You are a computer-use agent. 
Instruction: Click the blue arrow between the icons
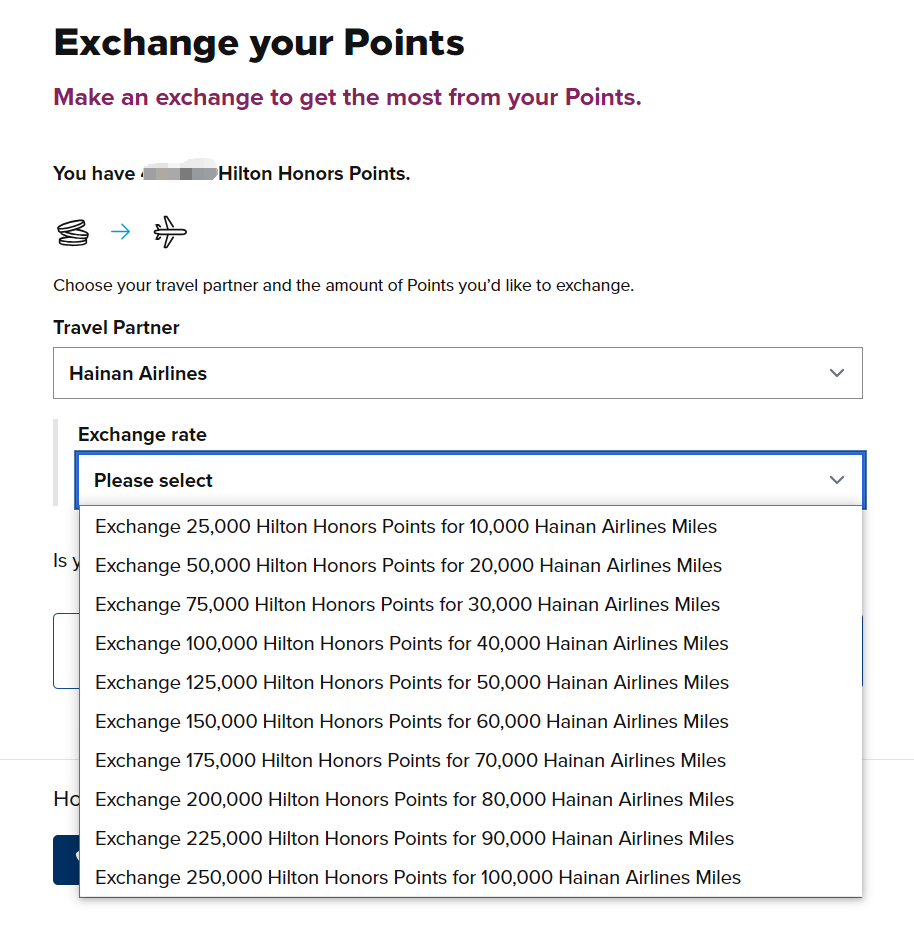coord(121,232)
